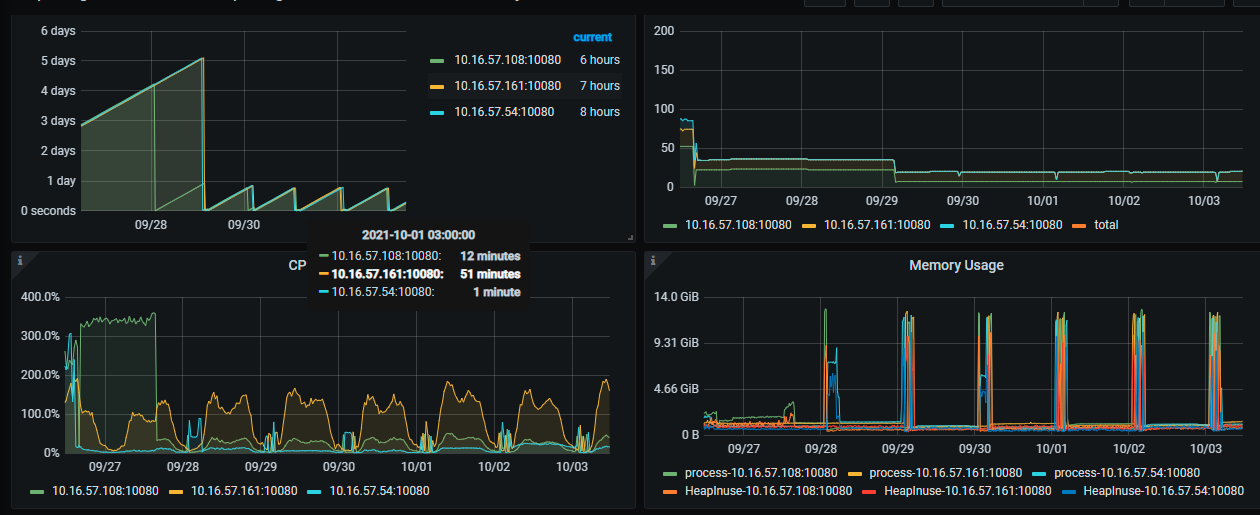Screen dimensions: 1260x515
Task: Click 10.16.57.108:10080 label in top-right panel legend
Action: (739, 225)
